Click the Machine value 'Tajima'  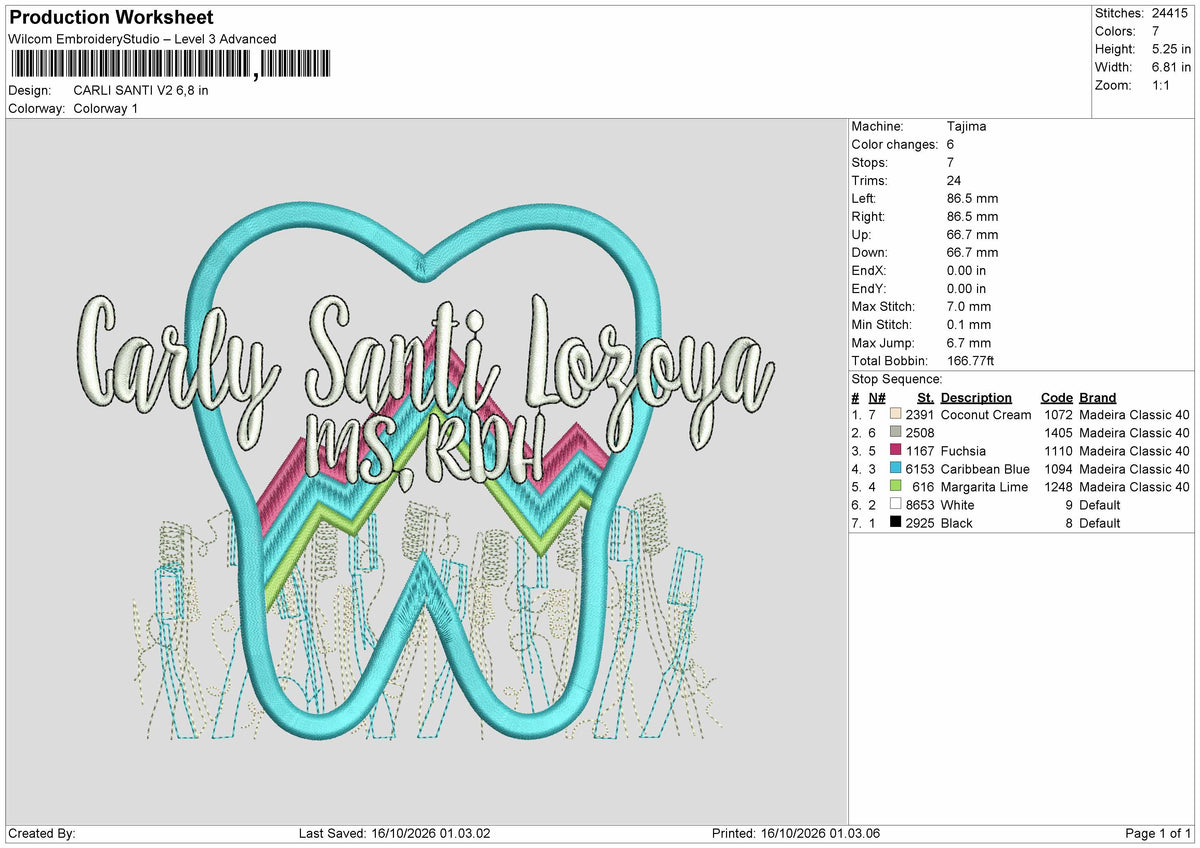coord(966,126)
